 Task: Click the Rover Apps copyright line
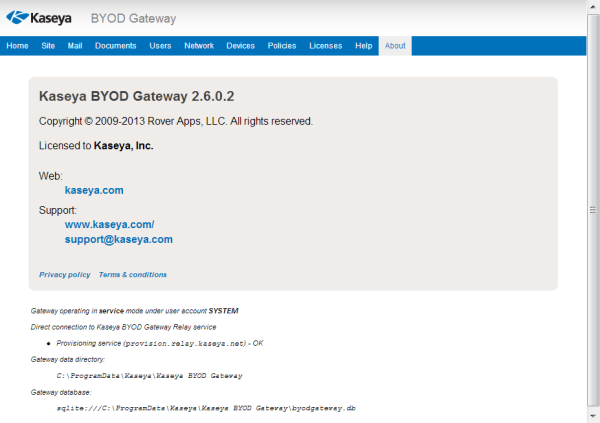[x=176, y=121]
